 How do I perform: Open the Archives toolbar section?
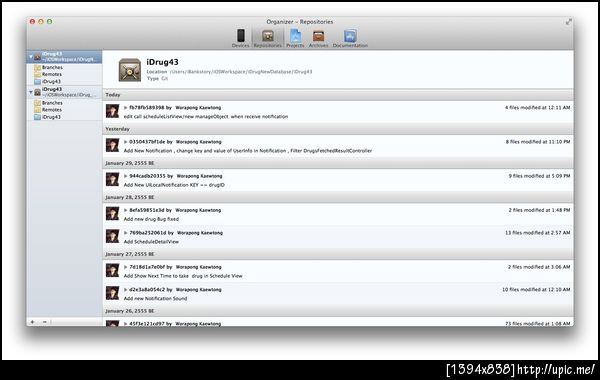[x=318, y=38]
